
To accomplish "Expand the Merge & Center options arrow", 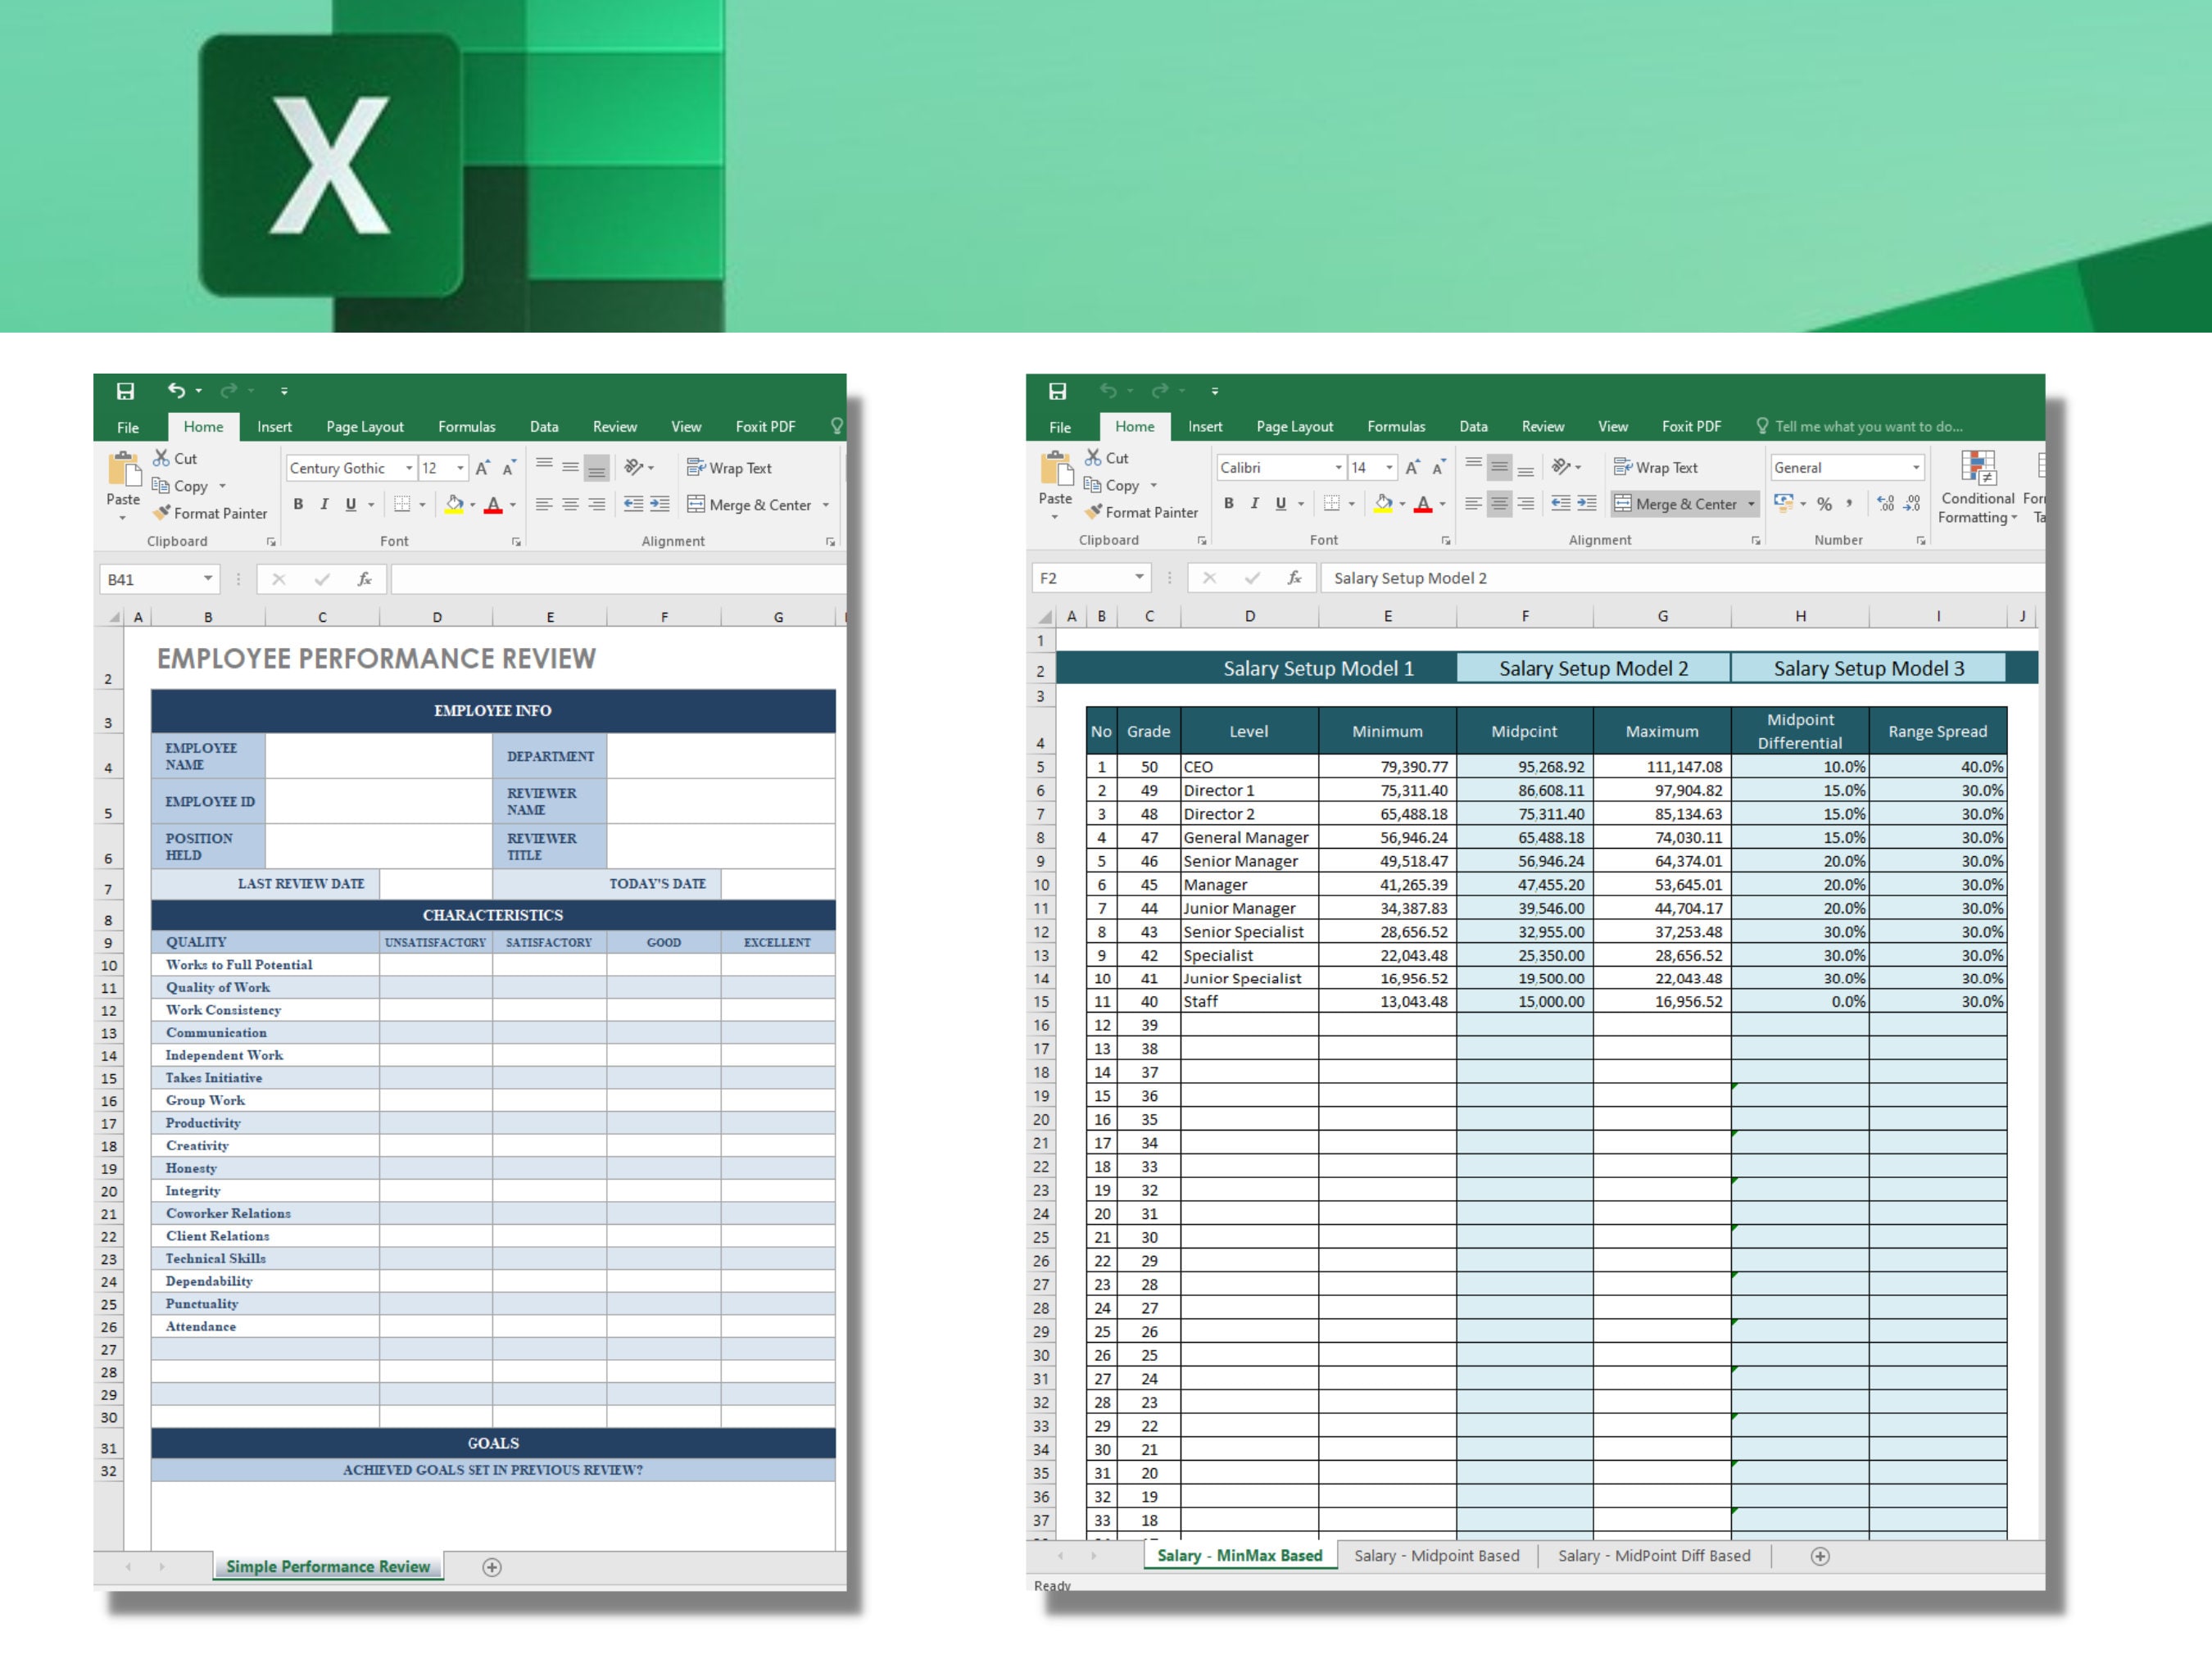I will click(x=1752, y=504).
